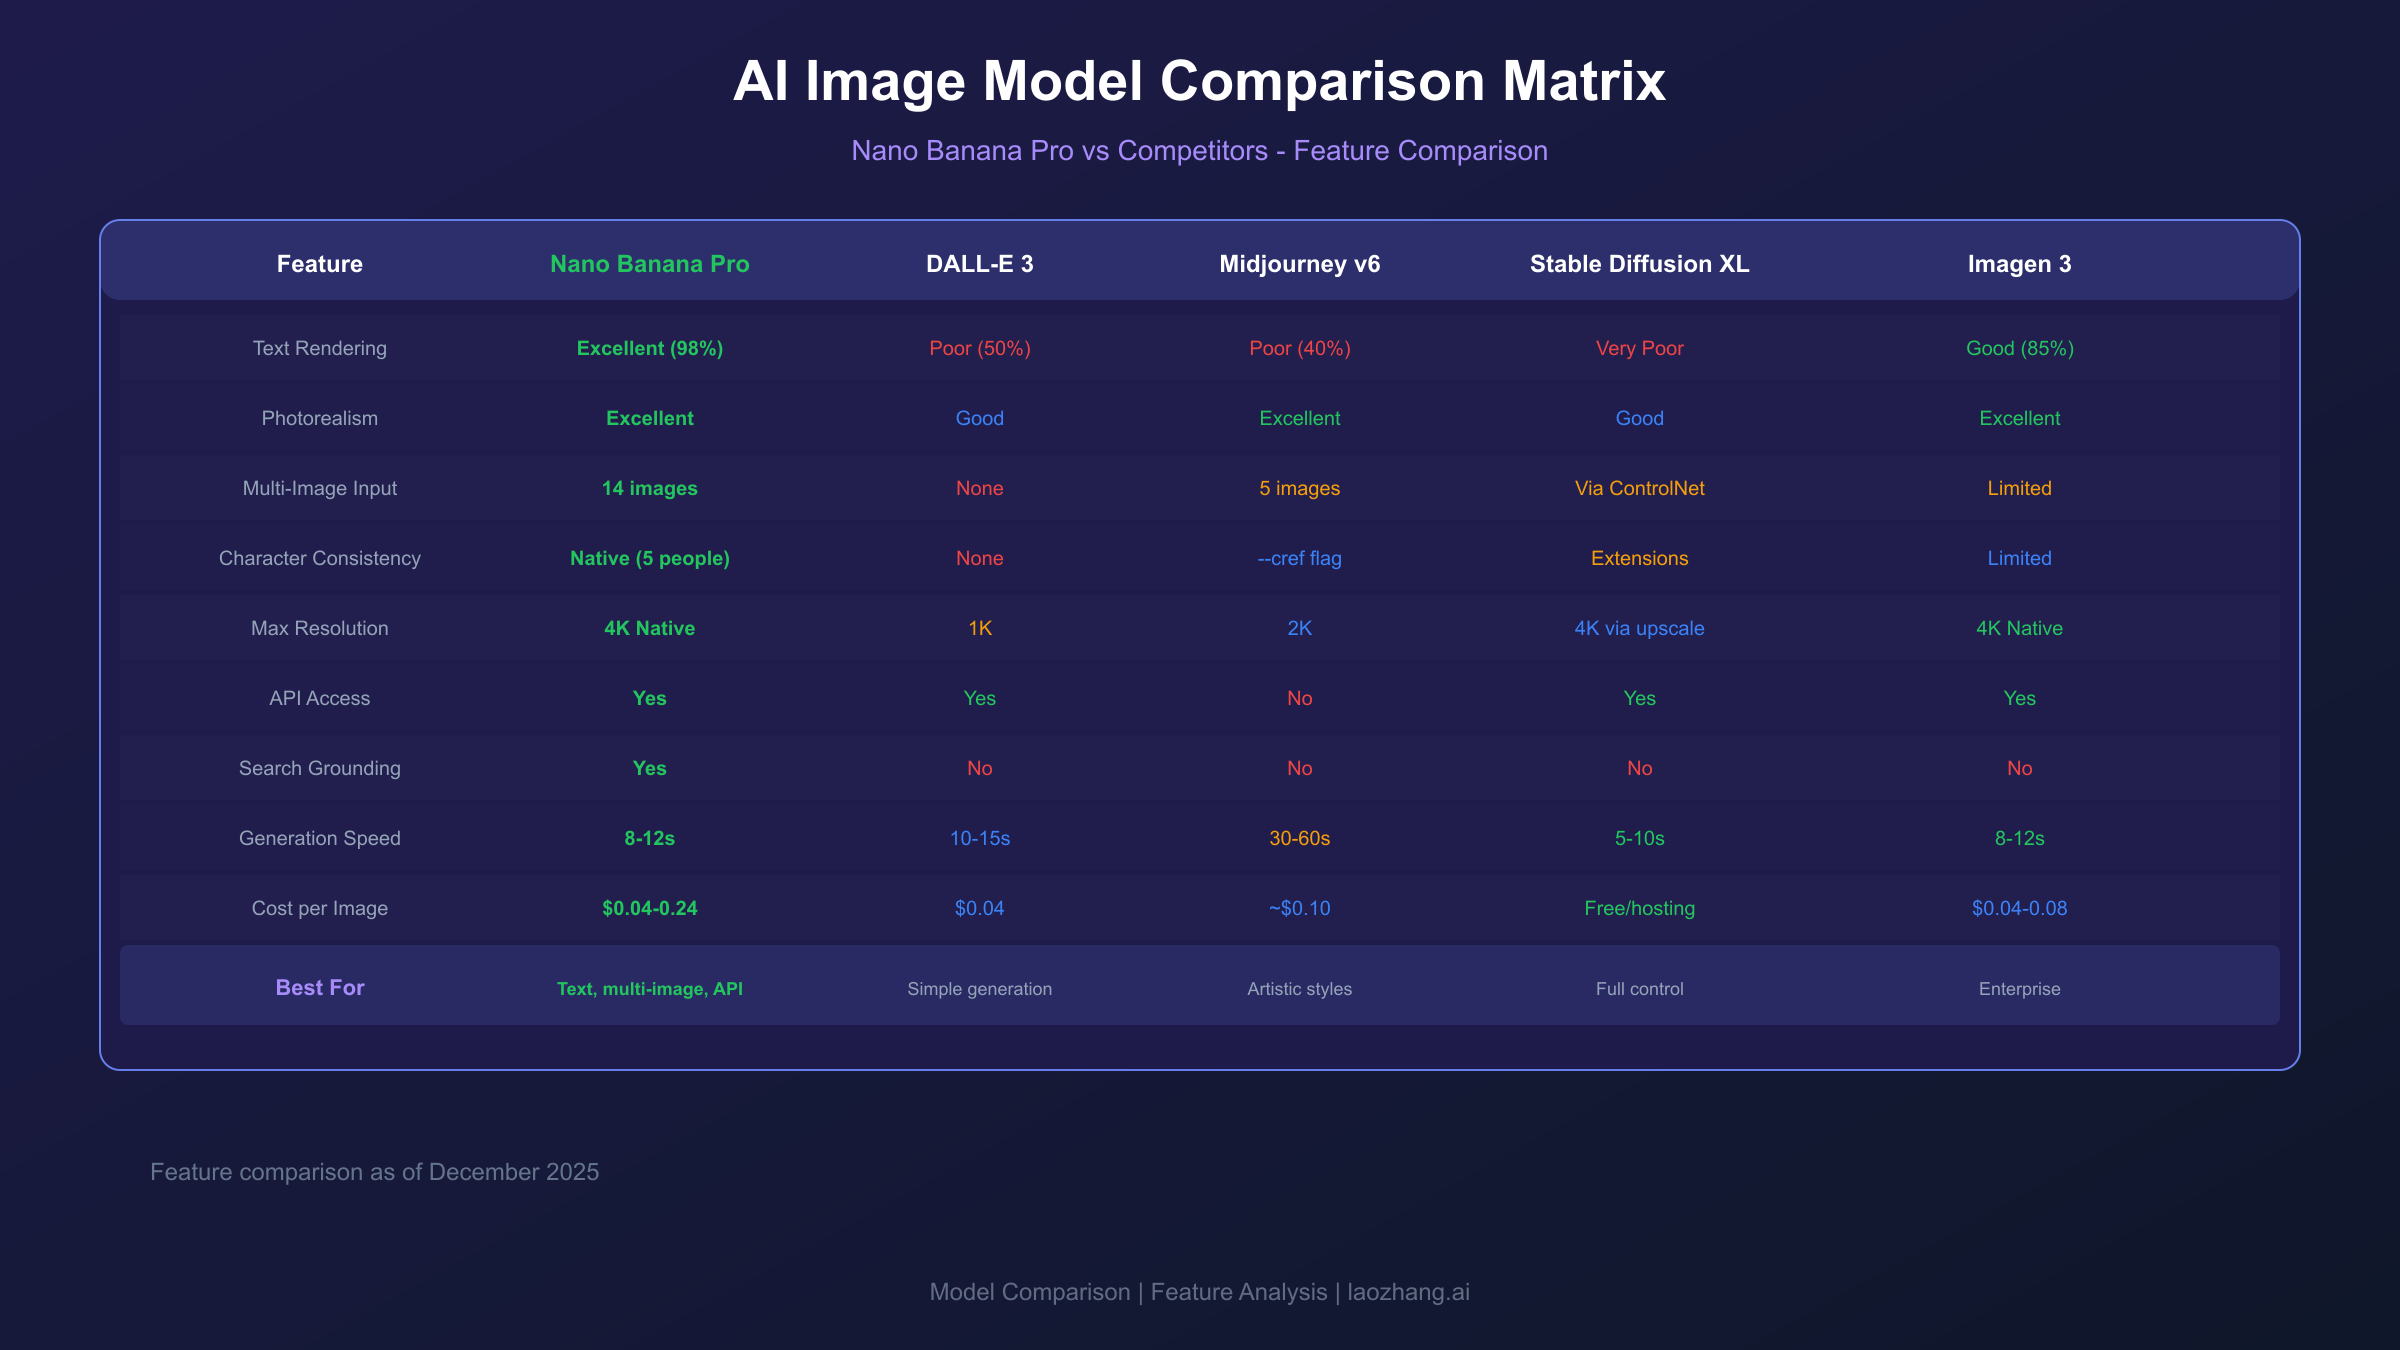This screenshot has height=1350, width=2400.
Task: Select the Best For row header
Action: click(x=319, y=987)
